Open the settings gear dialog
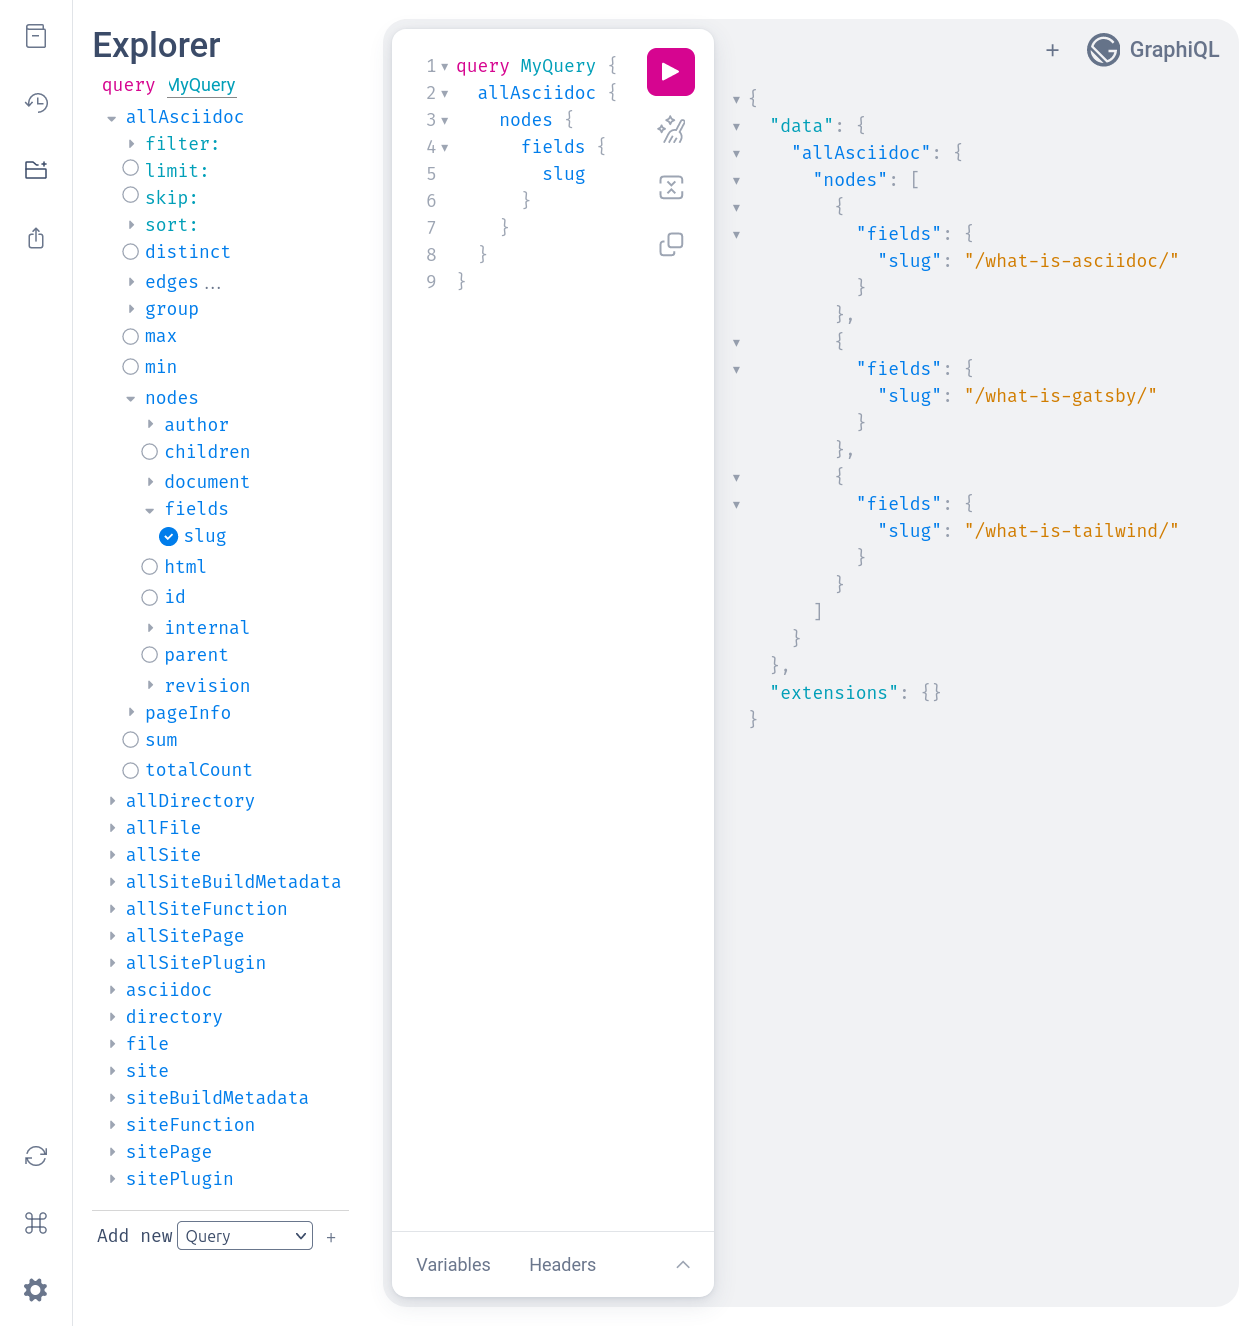 (x=36, y=1290)
